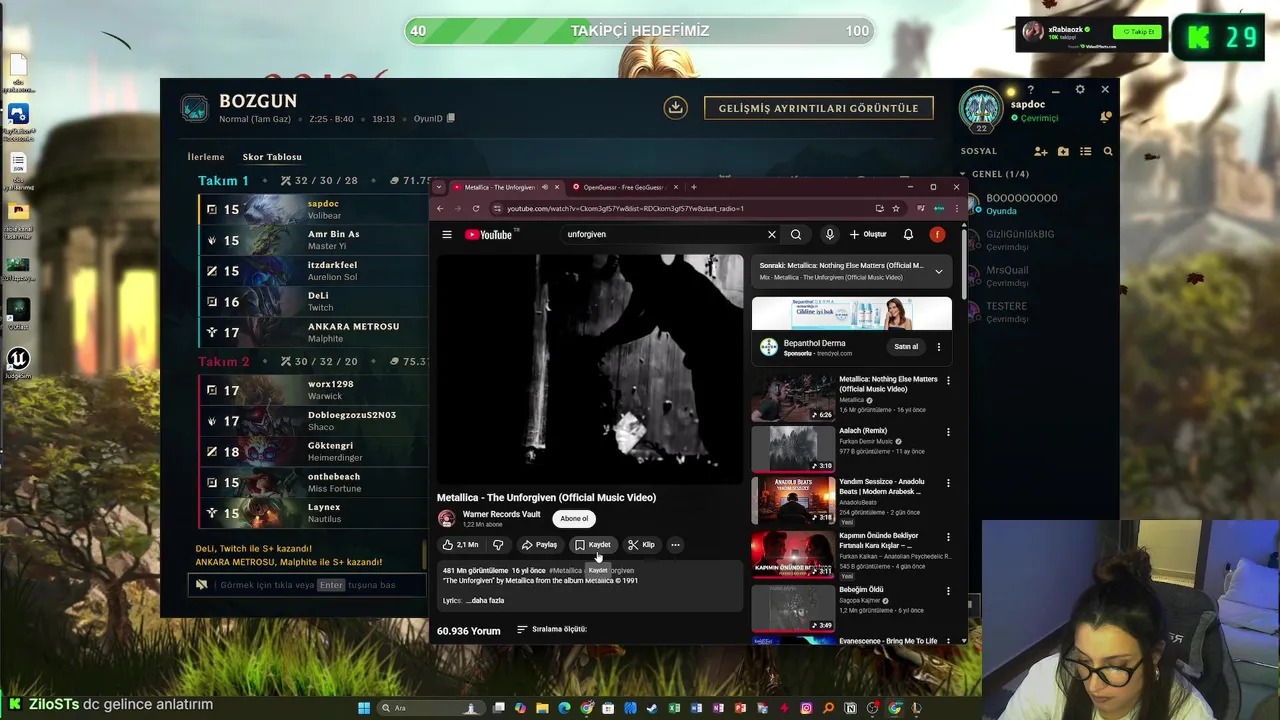Open League client help question mark
Screen dimensions: 1280x720
pyautogui.click(x=1030, y=90)
